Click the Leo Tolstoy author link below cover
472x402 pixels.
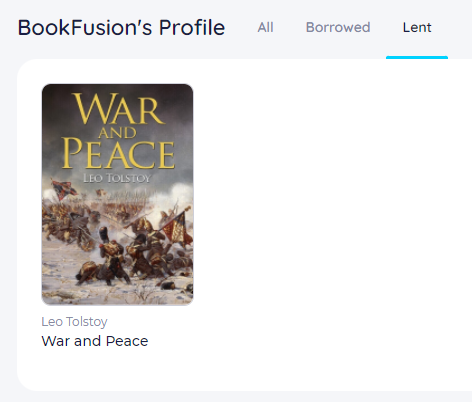(x=74, y=322)
